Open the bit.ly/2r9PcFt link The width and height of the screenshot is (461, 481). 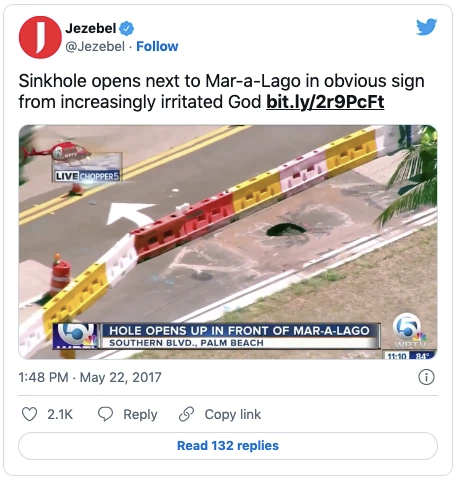tap(325, 102)
